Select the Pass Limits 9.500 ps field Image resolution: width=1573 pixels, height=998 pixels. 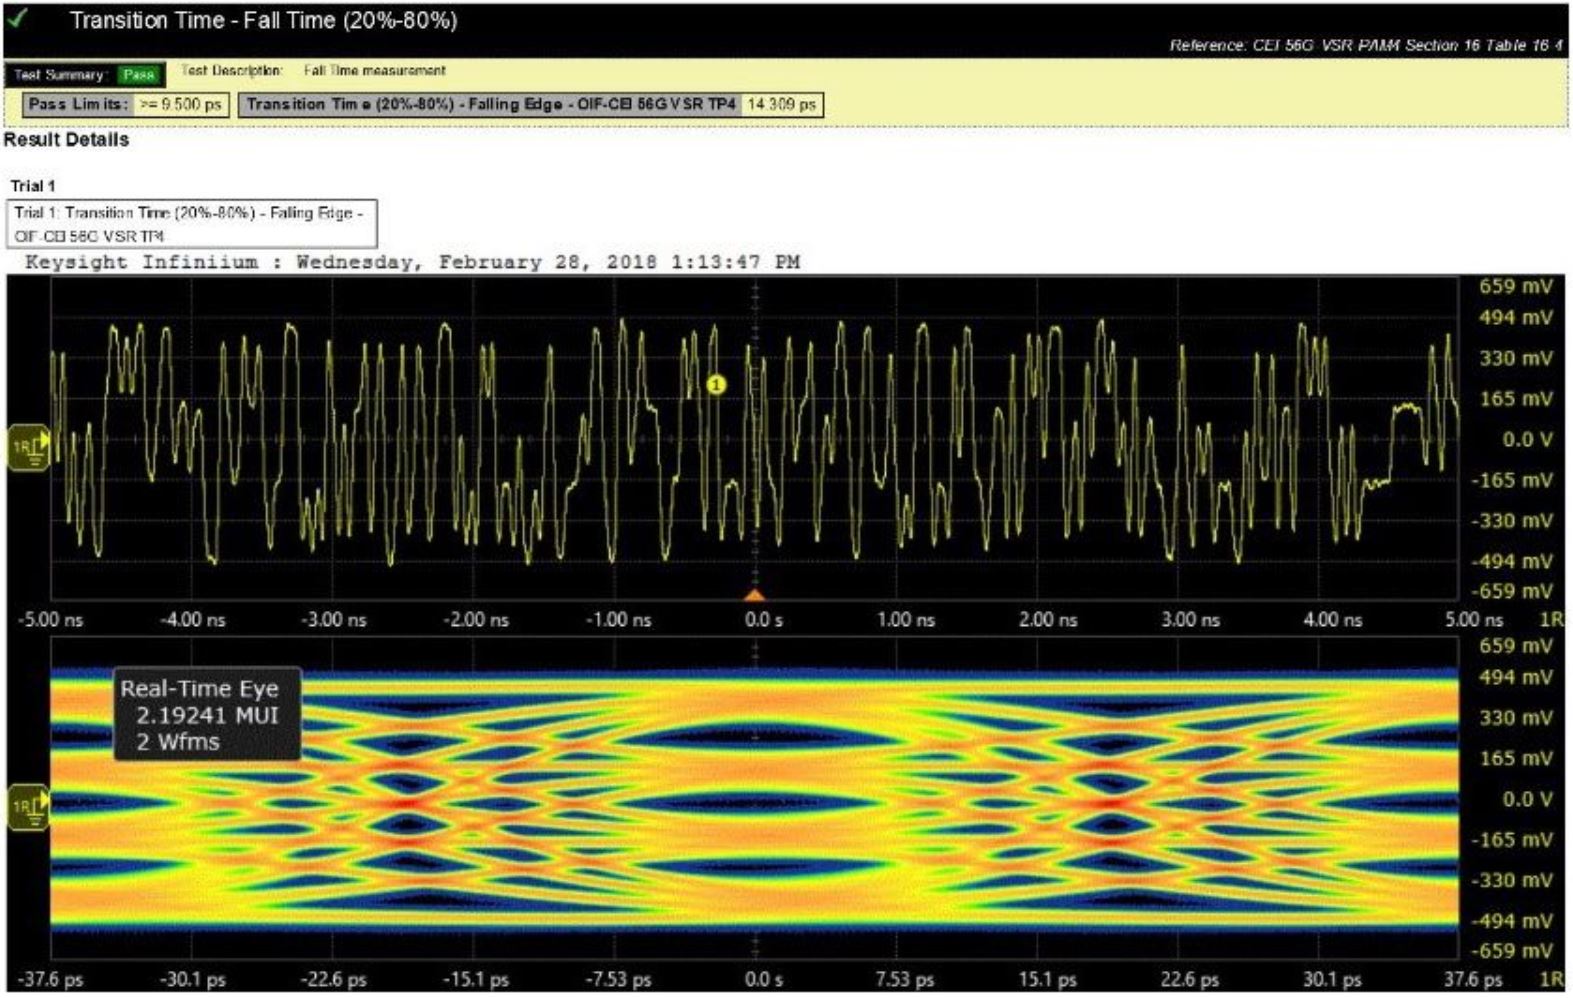[x=181, y=105]
